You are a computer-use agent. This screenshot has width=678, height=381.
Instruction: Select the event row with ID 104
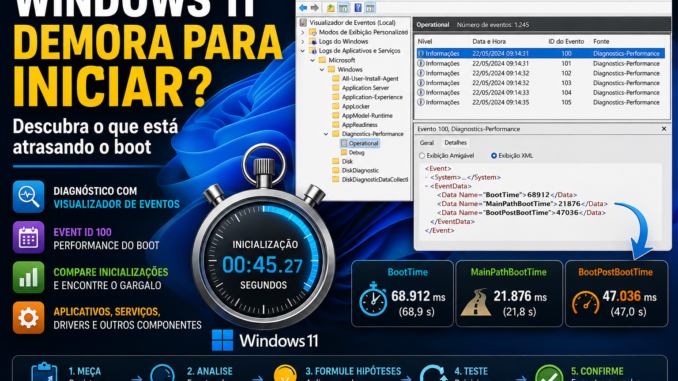[x=540, y=93]
